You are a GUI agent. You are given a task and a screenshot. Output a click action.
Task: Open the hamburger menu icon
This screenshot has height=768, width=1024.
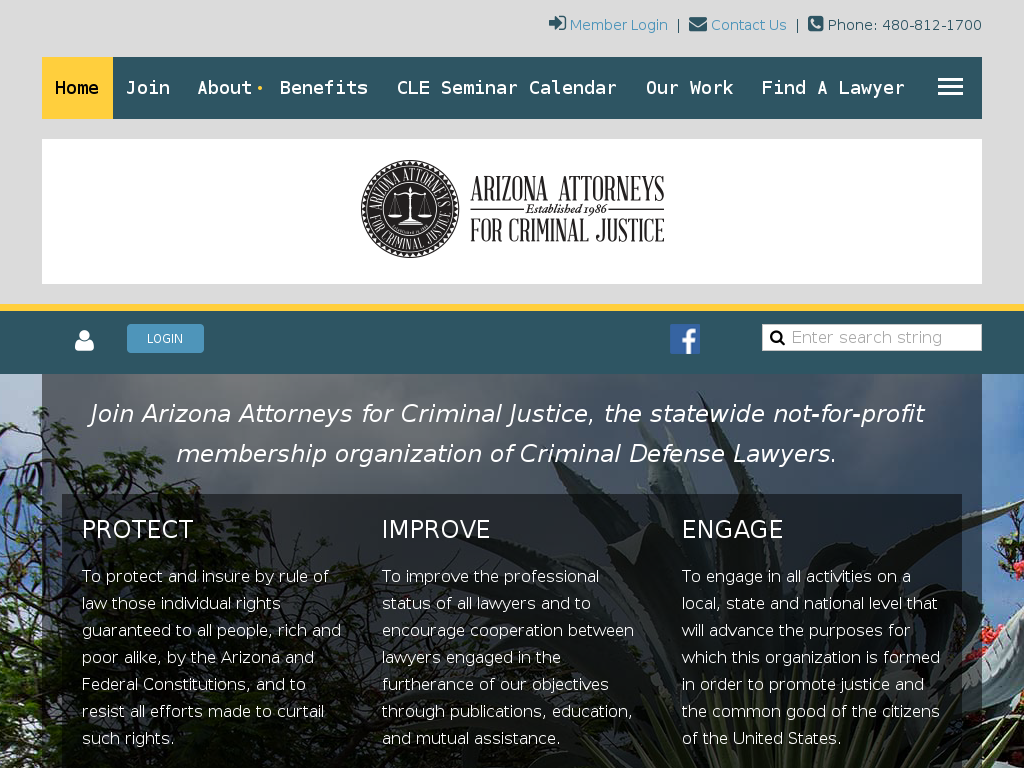(950, 87)
